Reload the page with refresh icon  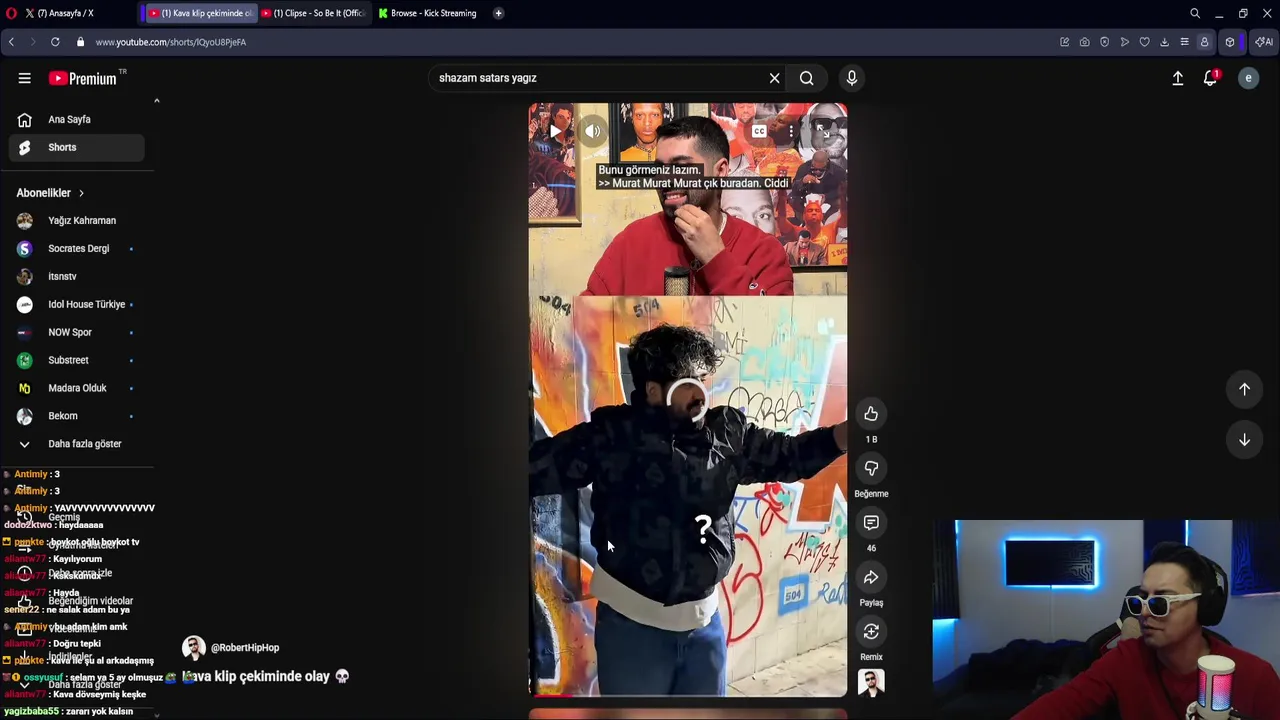point(55,42)
